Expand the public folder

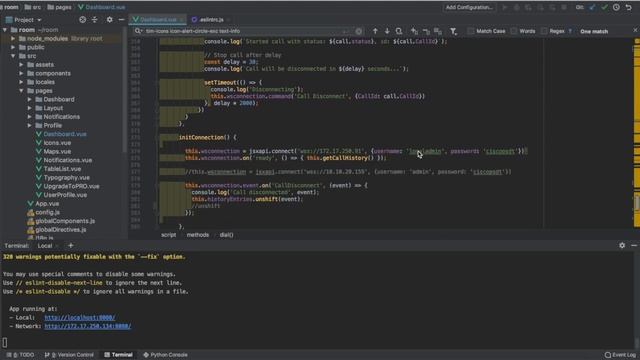[x=13, y=47]
